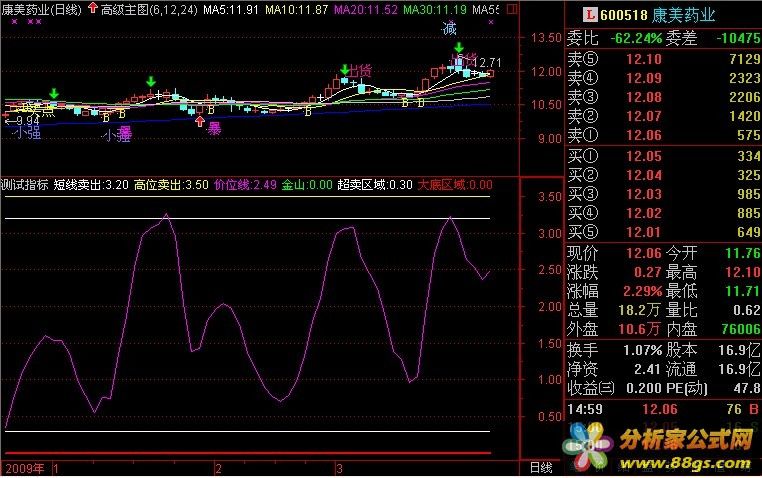Select the MA10:11.87 label
The image size is (762, 478).
coord(296,9)
